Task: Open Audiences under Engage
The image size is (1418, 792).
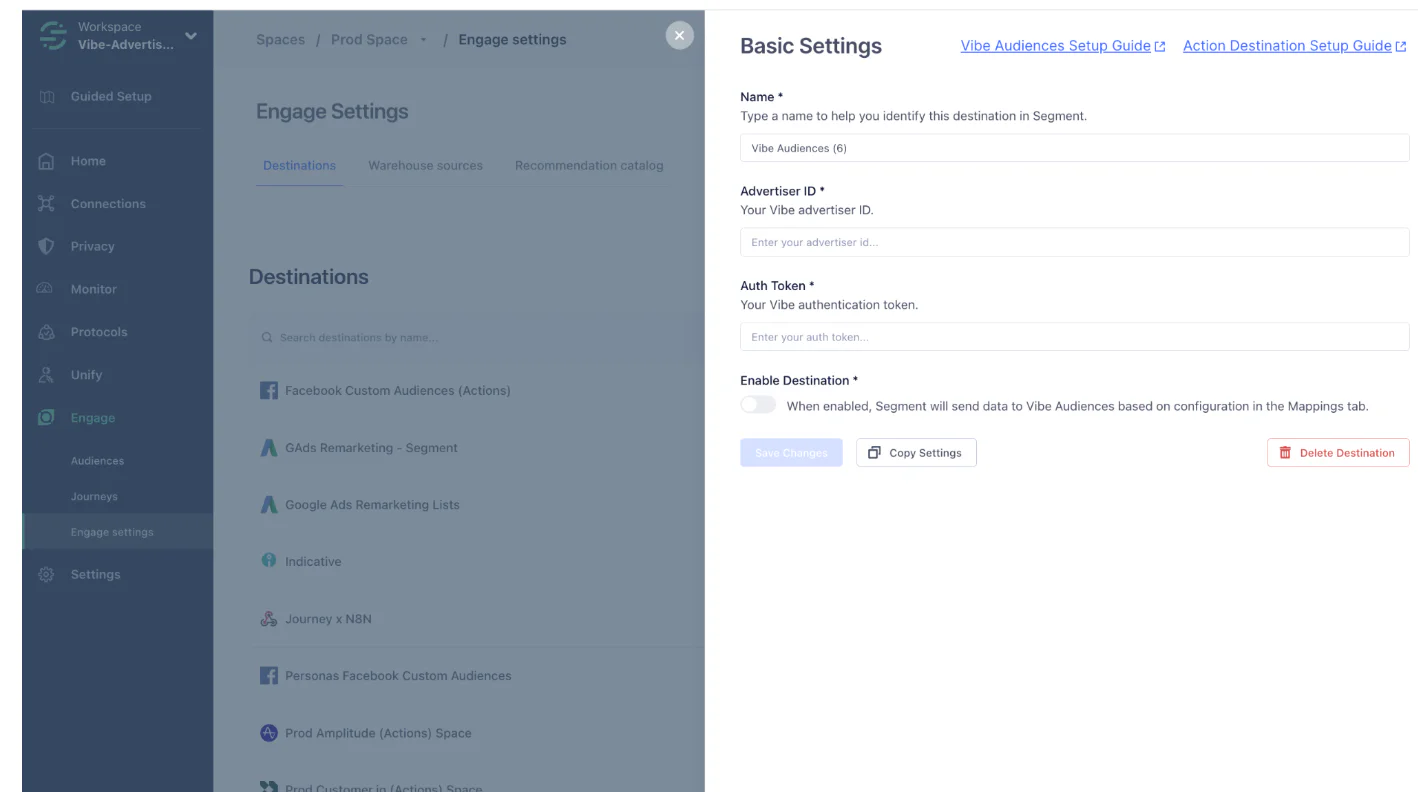Action: pyautogui.click(x=98, y=461)
